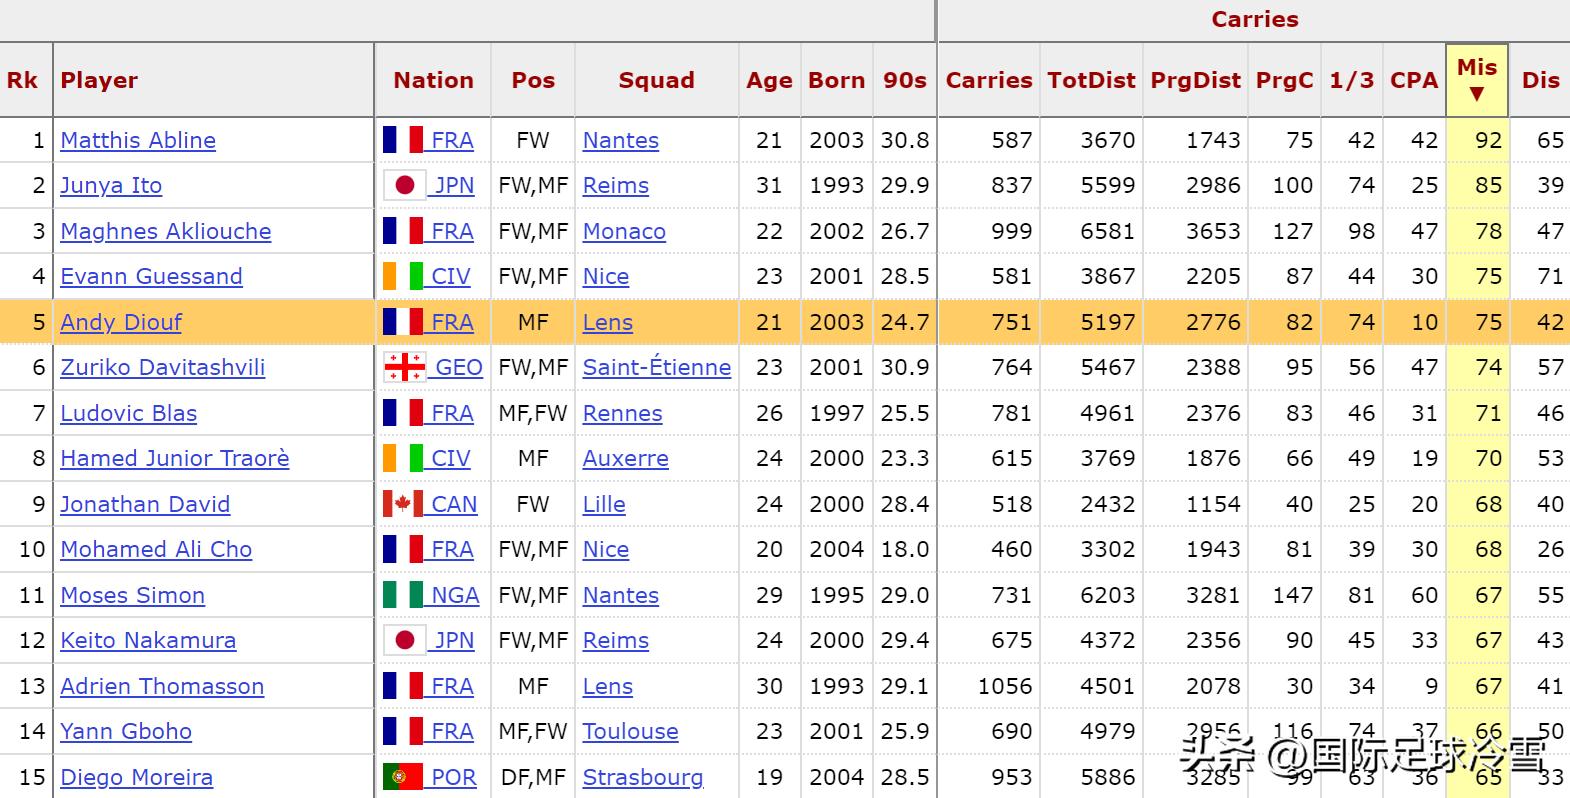Click the Ivory Coast flag beside Evann Guessand
1570x798 pixels.
pos(403,276)
